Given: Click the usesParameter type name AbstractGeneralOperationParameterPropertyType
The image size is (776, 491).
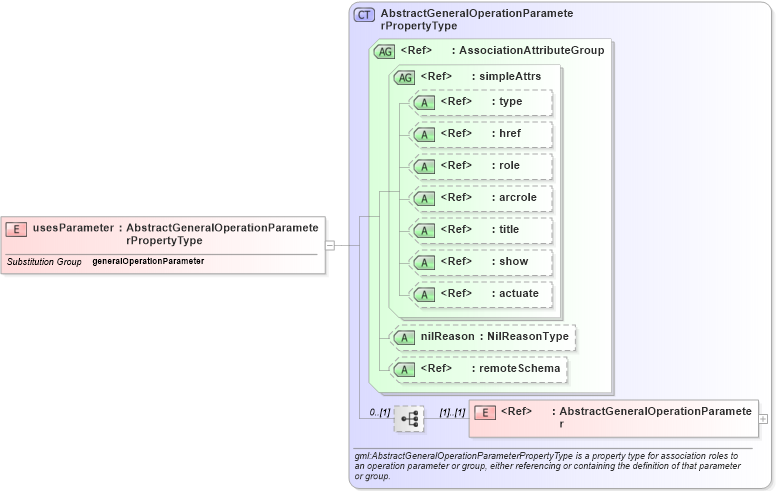Looking at the screenshot, I should 222,234.
